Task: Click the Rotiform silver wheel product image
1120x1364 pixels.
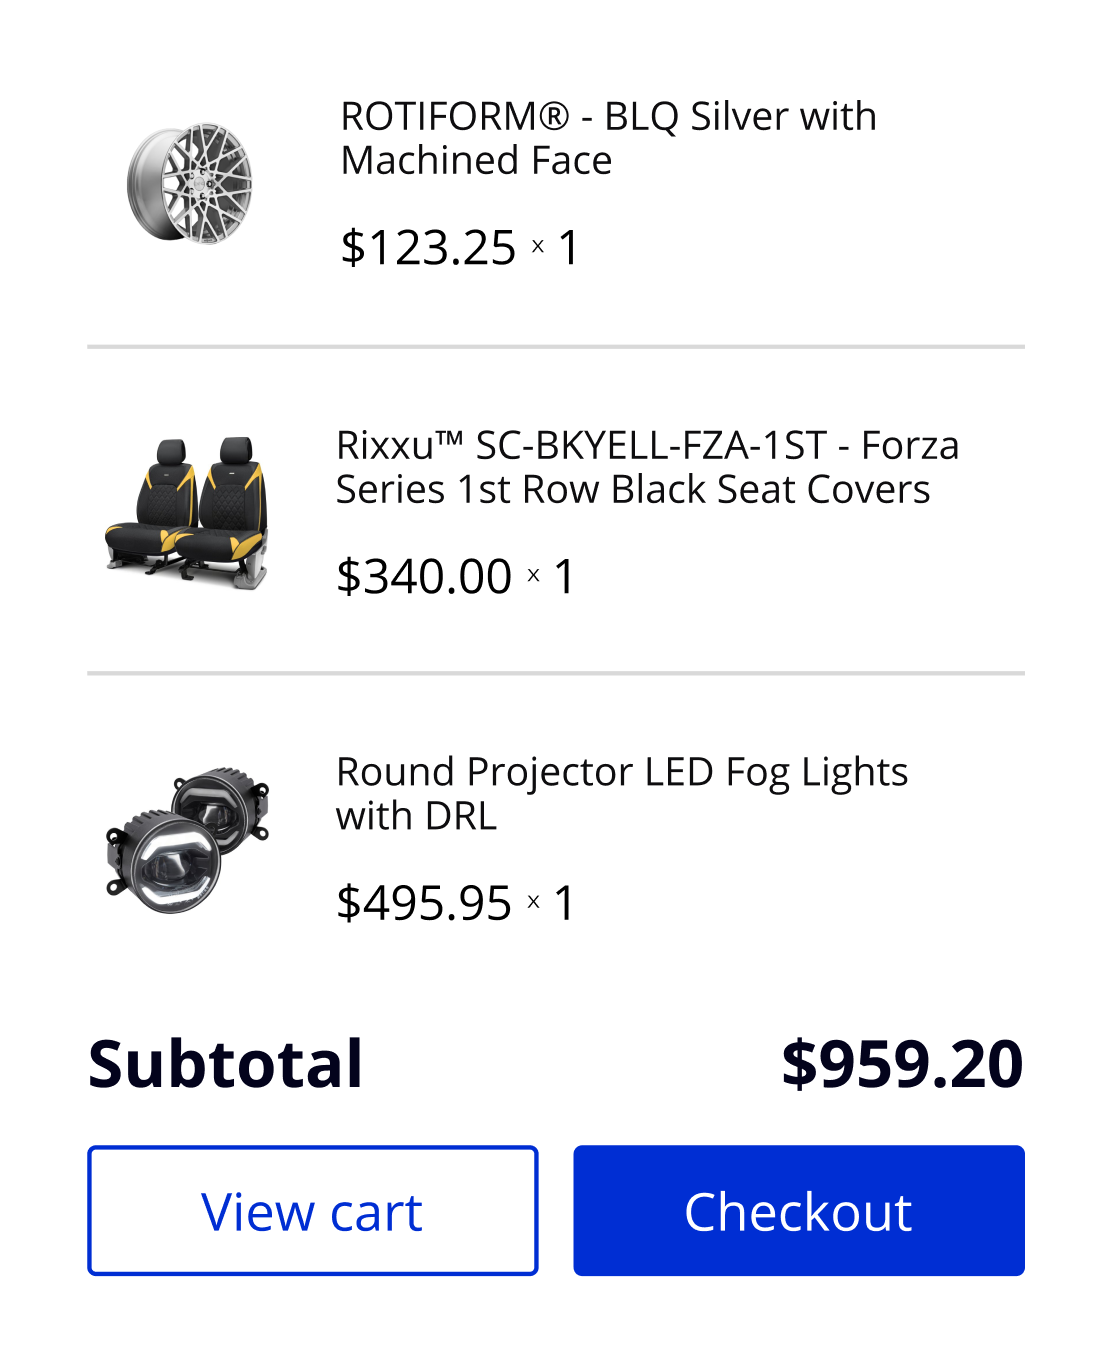Action: click(x=189, y=183)
